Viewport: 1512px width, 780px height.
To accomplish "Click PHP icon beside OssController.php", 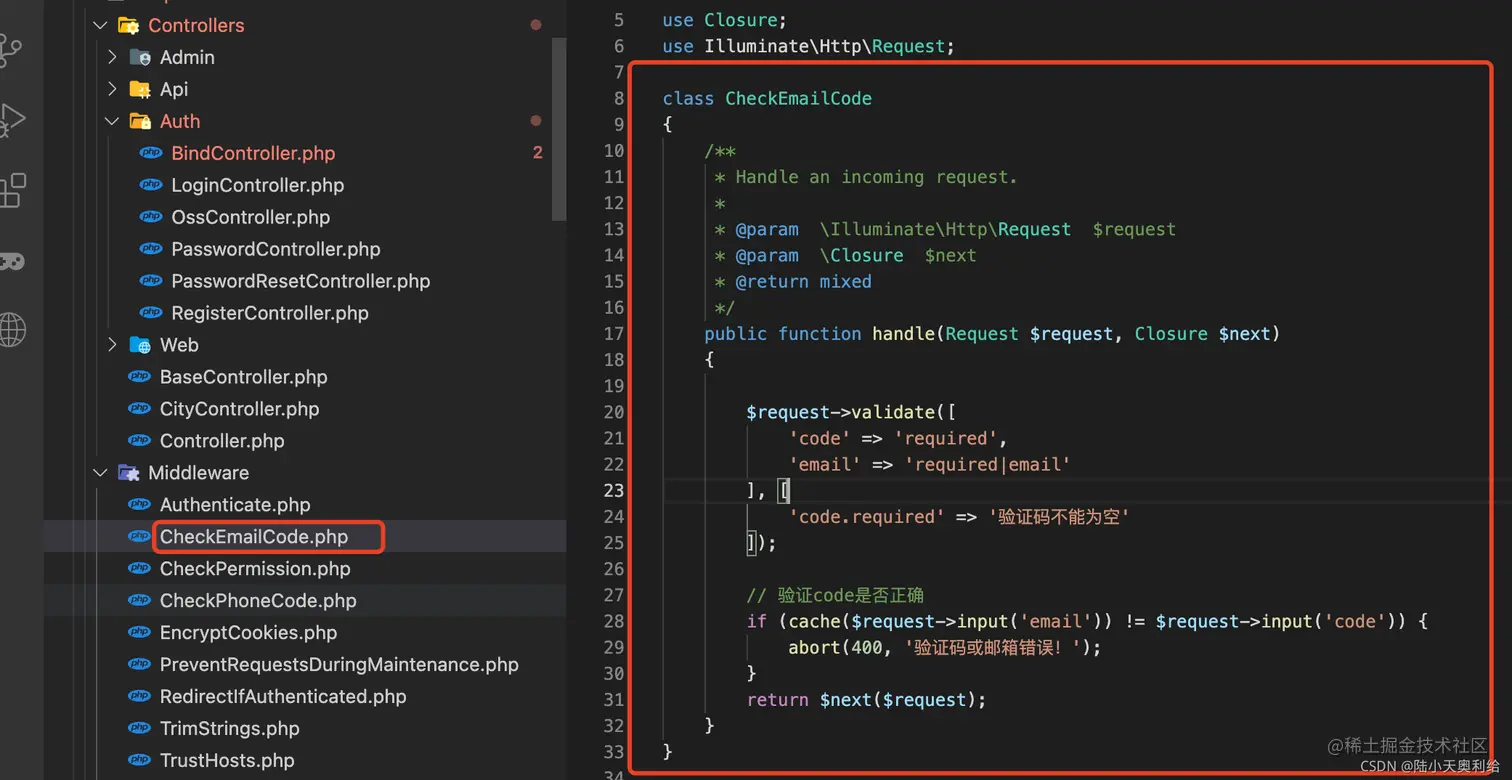I will pos(151,217).
